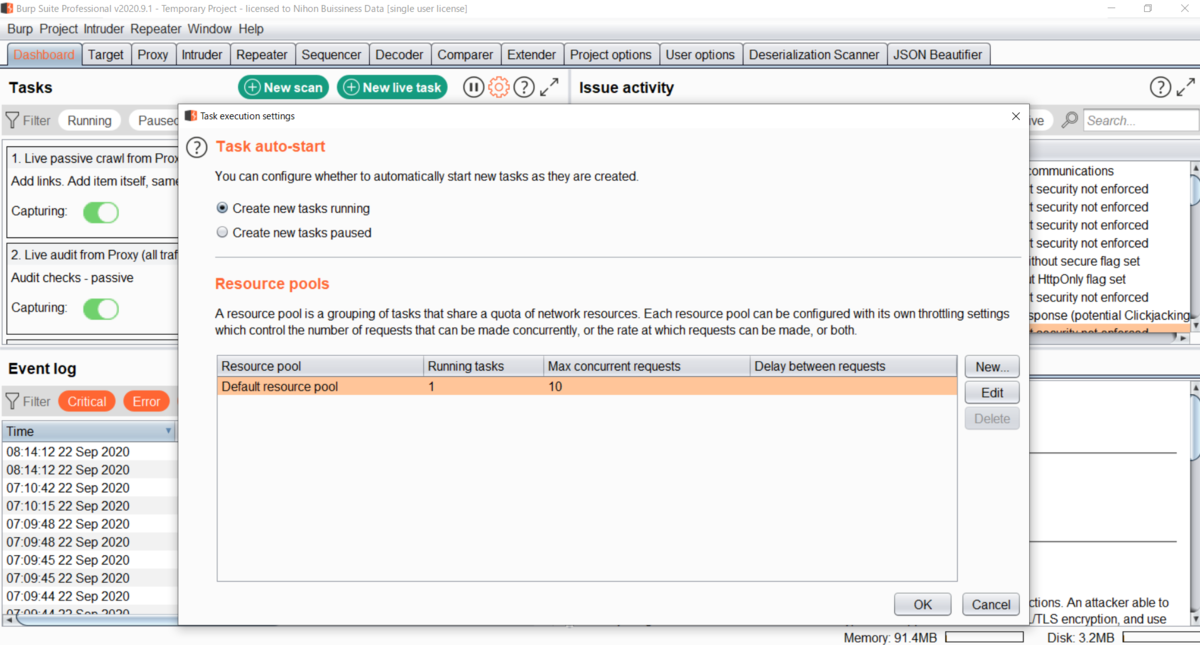Viewport: 1200px width, 645px height.
Task: Click the Memory usage bar in status bar
Action: pos(983,637)
